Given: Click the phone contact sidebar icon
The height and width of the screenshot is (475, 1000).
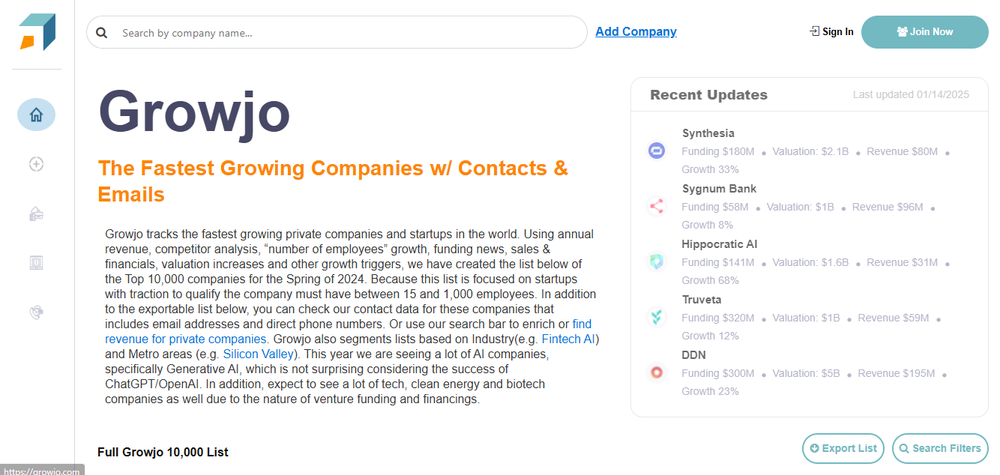Looking at the screenshot, I should 36,312.
